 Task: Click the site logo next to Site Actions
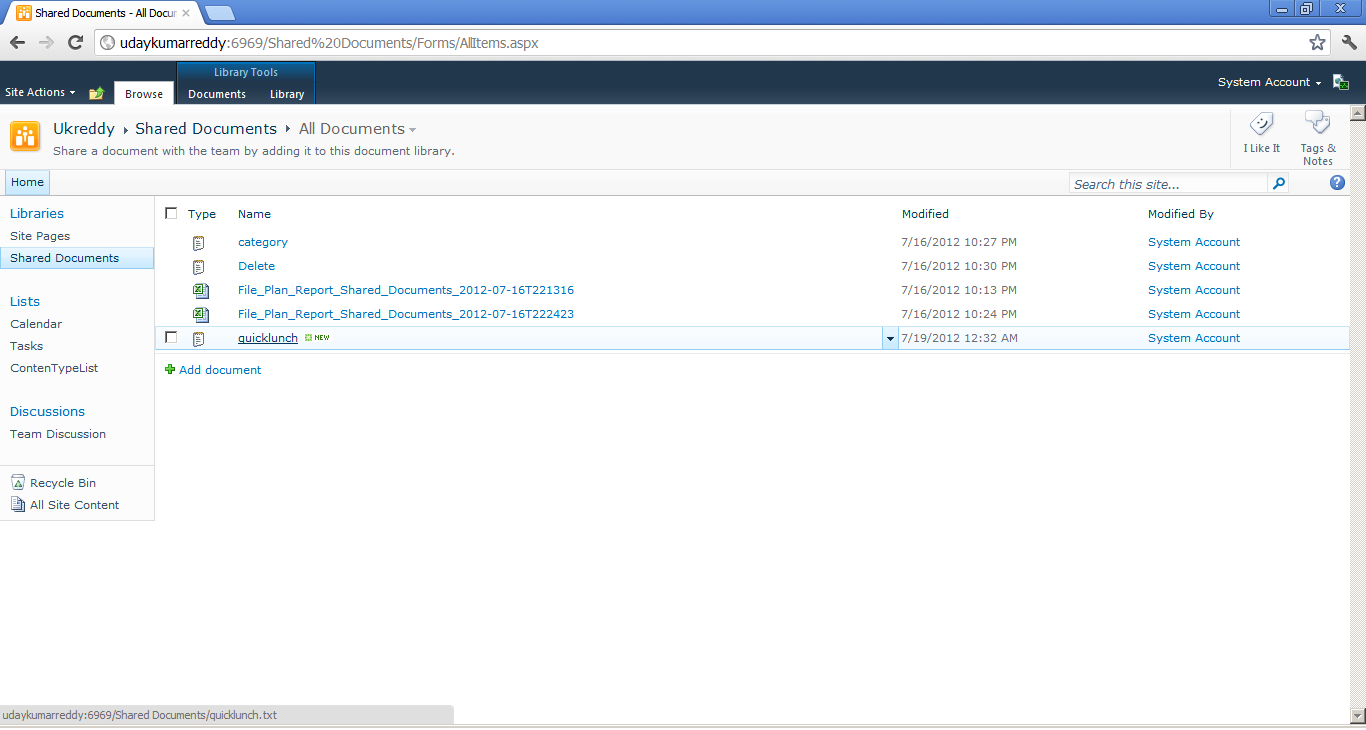point(96,92)
